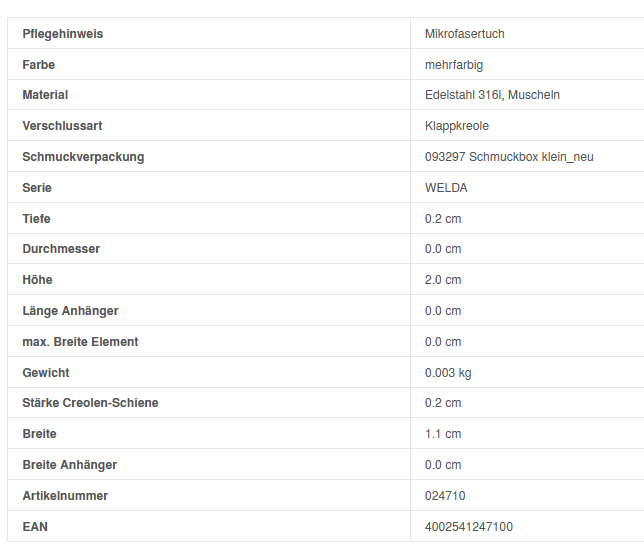The image size is (644, 548).
Task: Click the Tiefe row label
Action: coord(37,219)
